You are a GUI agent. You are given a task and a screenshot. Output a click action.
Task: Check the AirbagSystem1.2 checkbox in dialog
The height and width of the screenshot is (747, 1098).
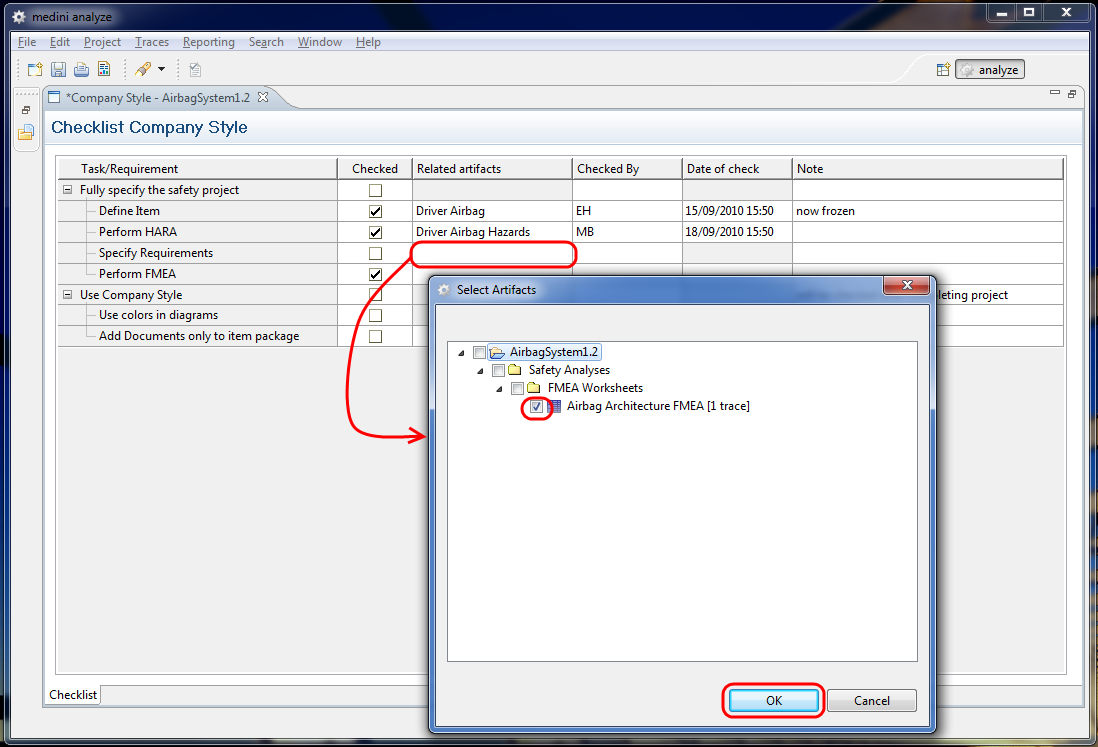pyautogui.click(x=480, y=352)
